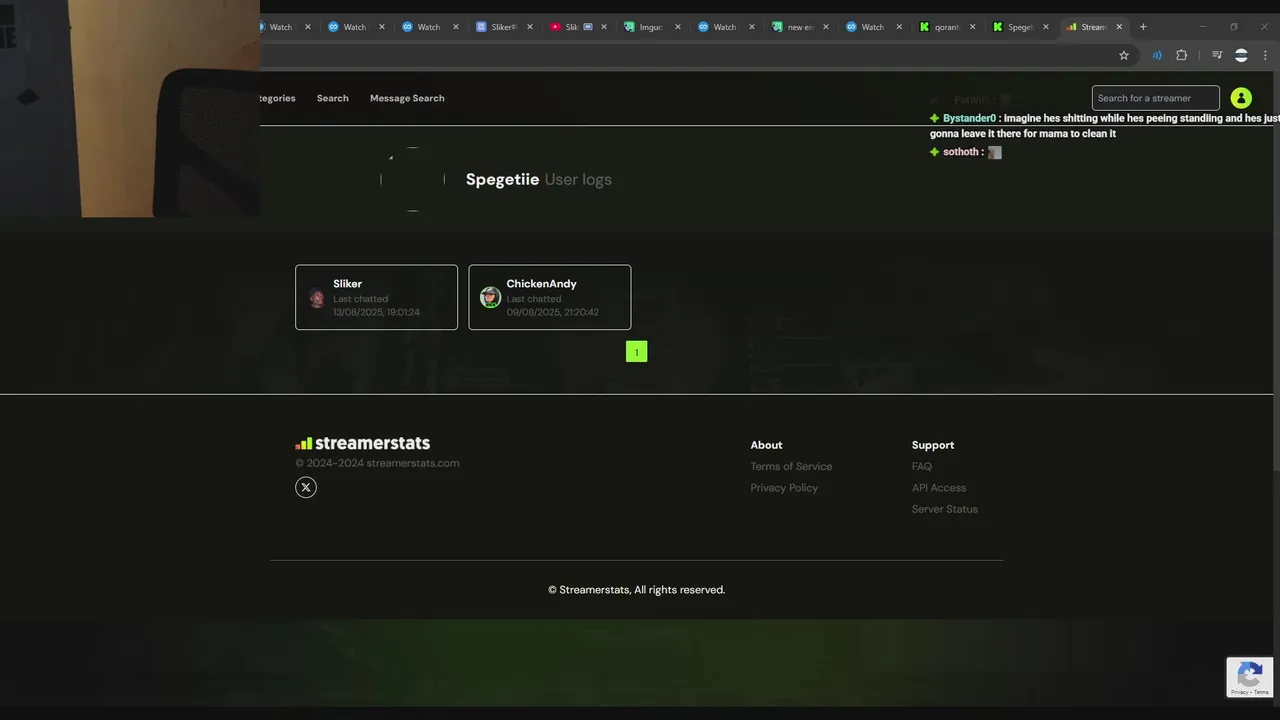Open the Sliker user log card
Image resolution: width=1280 pixels, height=720 pixels.
[x=376, y=297]
